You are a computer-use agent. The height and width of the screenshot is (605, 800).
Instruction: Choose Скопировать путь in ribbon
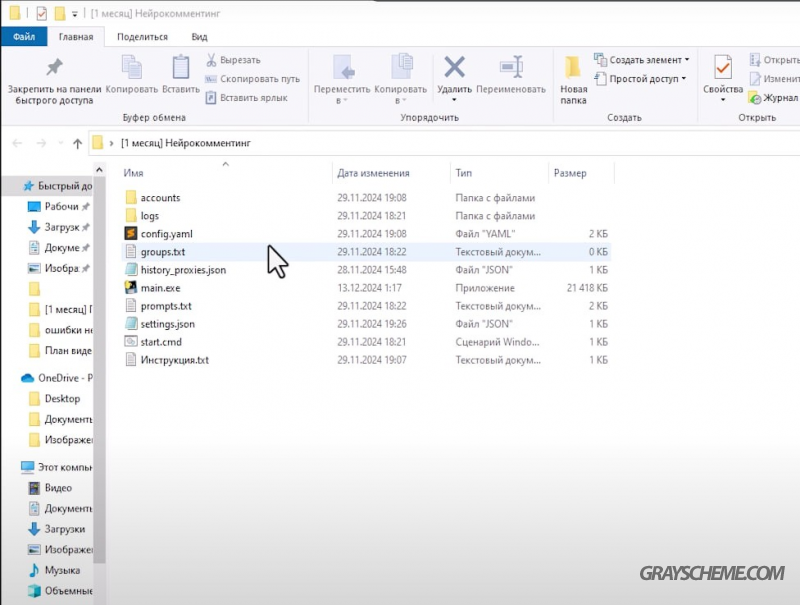click(x=252, y=79)
